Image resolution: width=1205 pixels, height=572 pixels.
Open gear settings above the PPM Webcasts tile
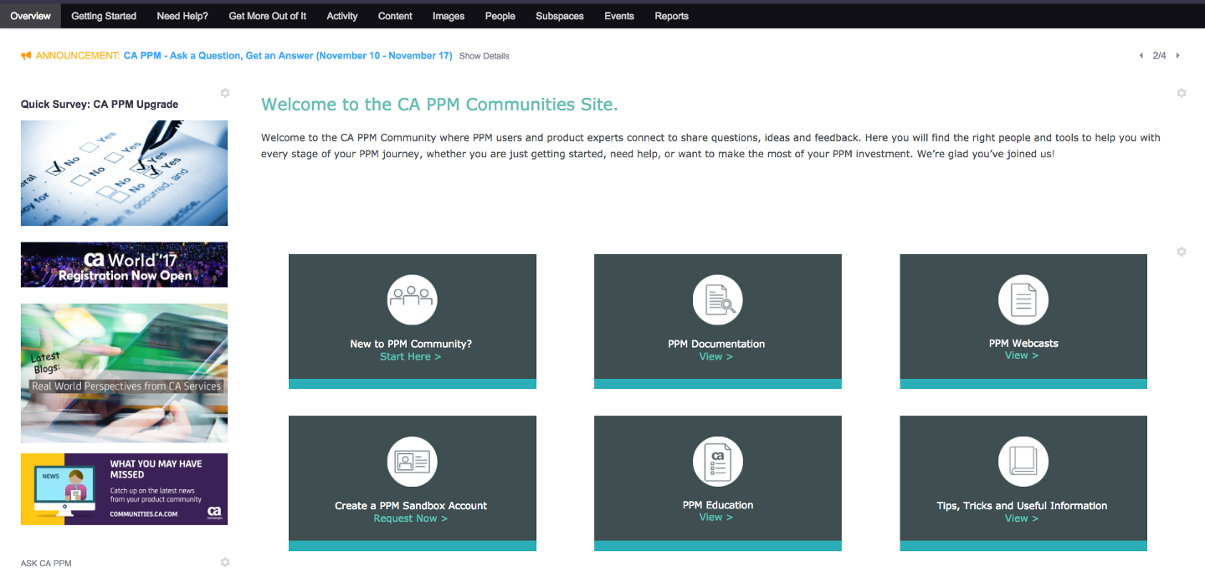coord(1181,252)
